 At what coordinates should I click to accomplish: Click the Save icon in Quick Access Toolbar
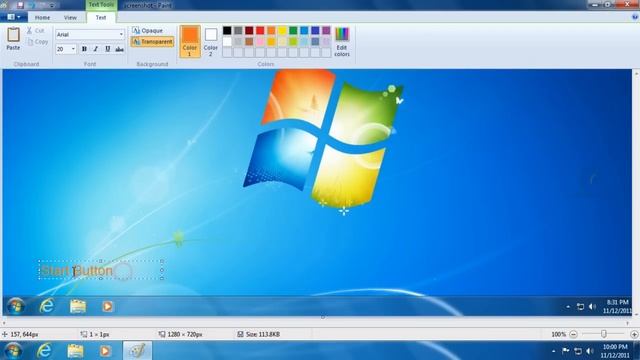click(20, 5)
